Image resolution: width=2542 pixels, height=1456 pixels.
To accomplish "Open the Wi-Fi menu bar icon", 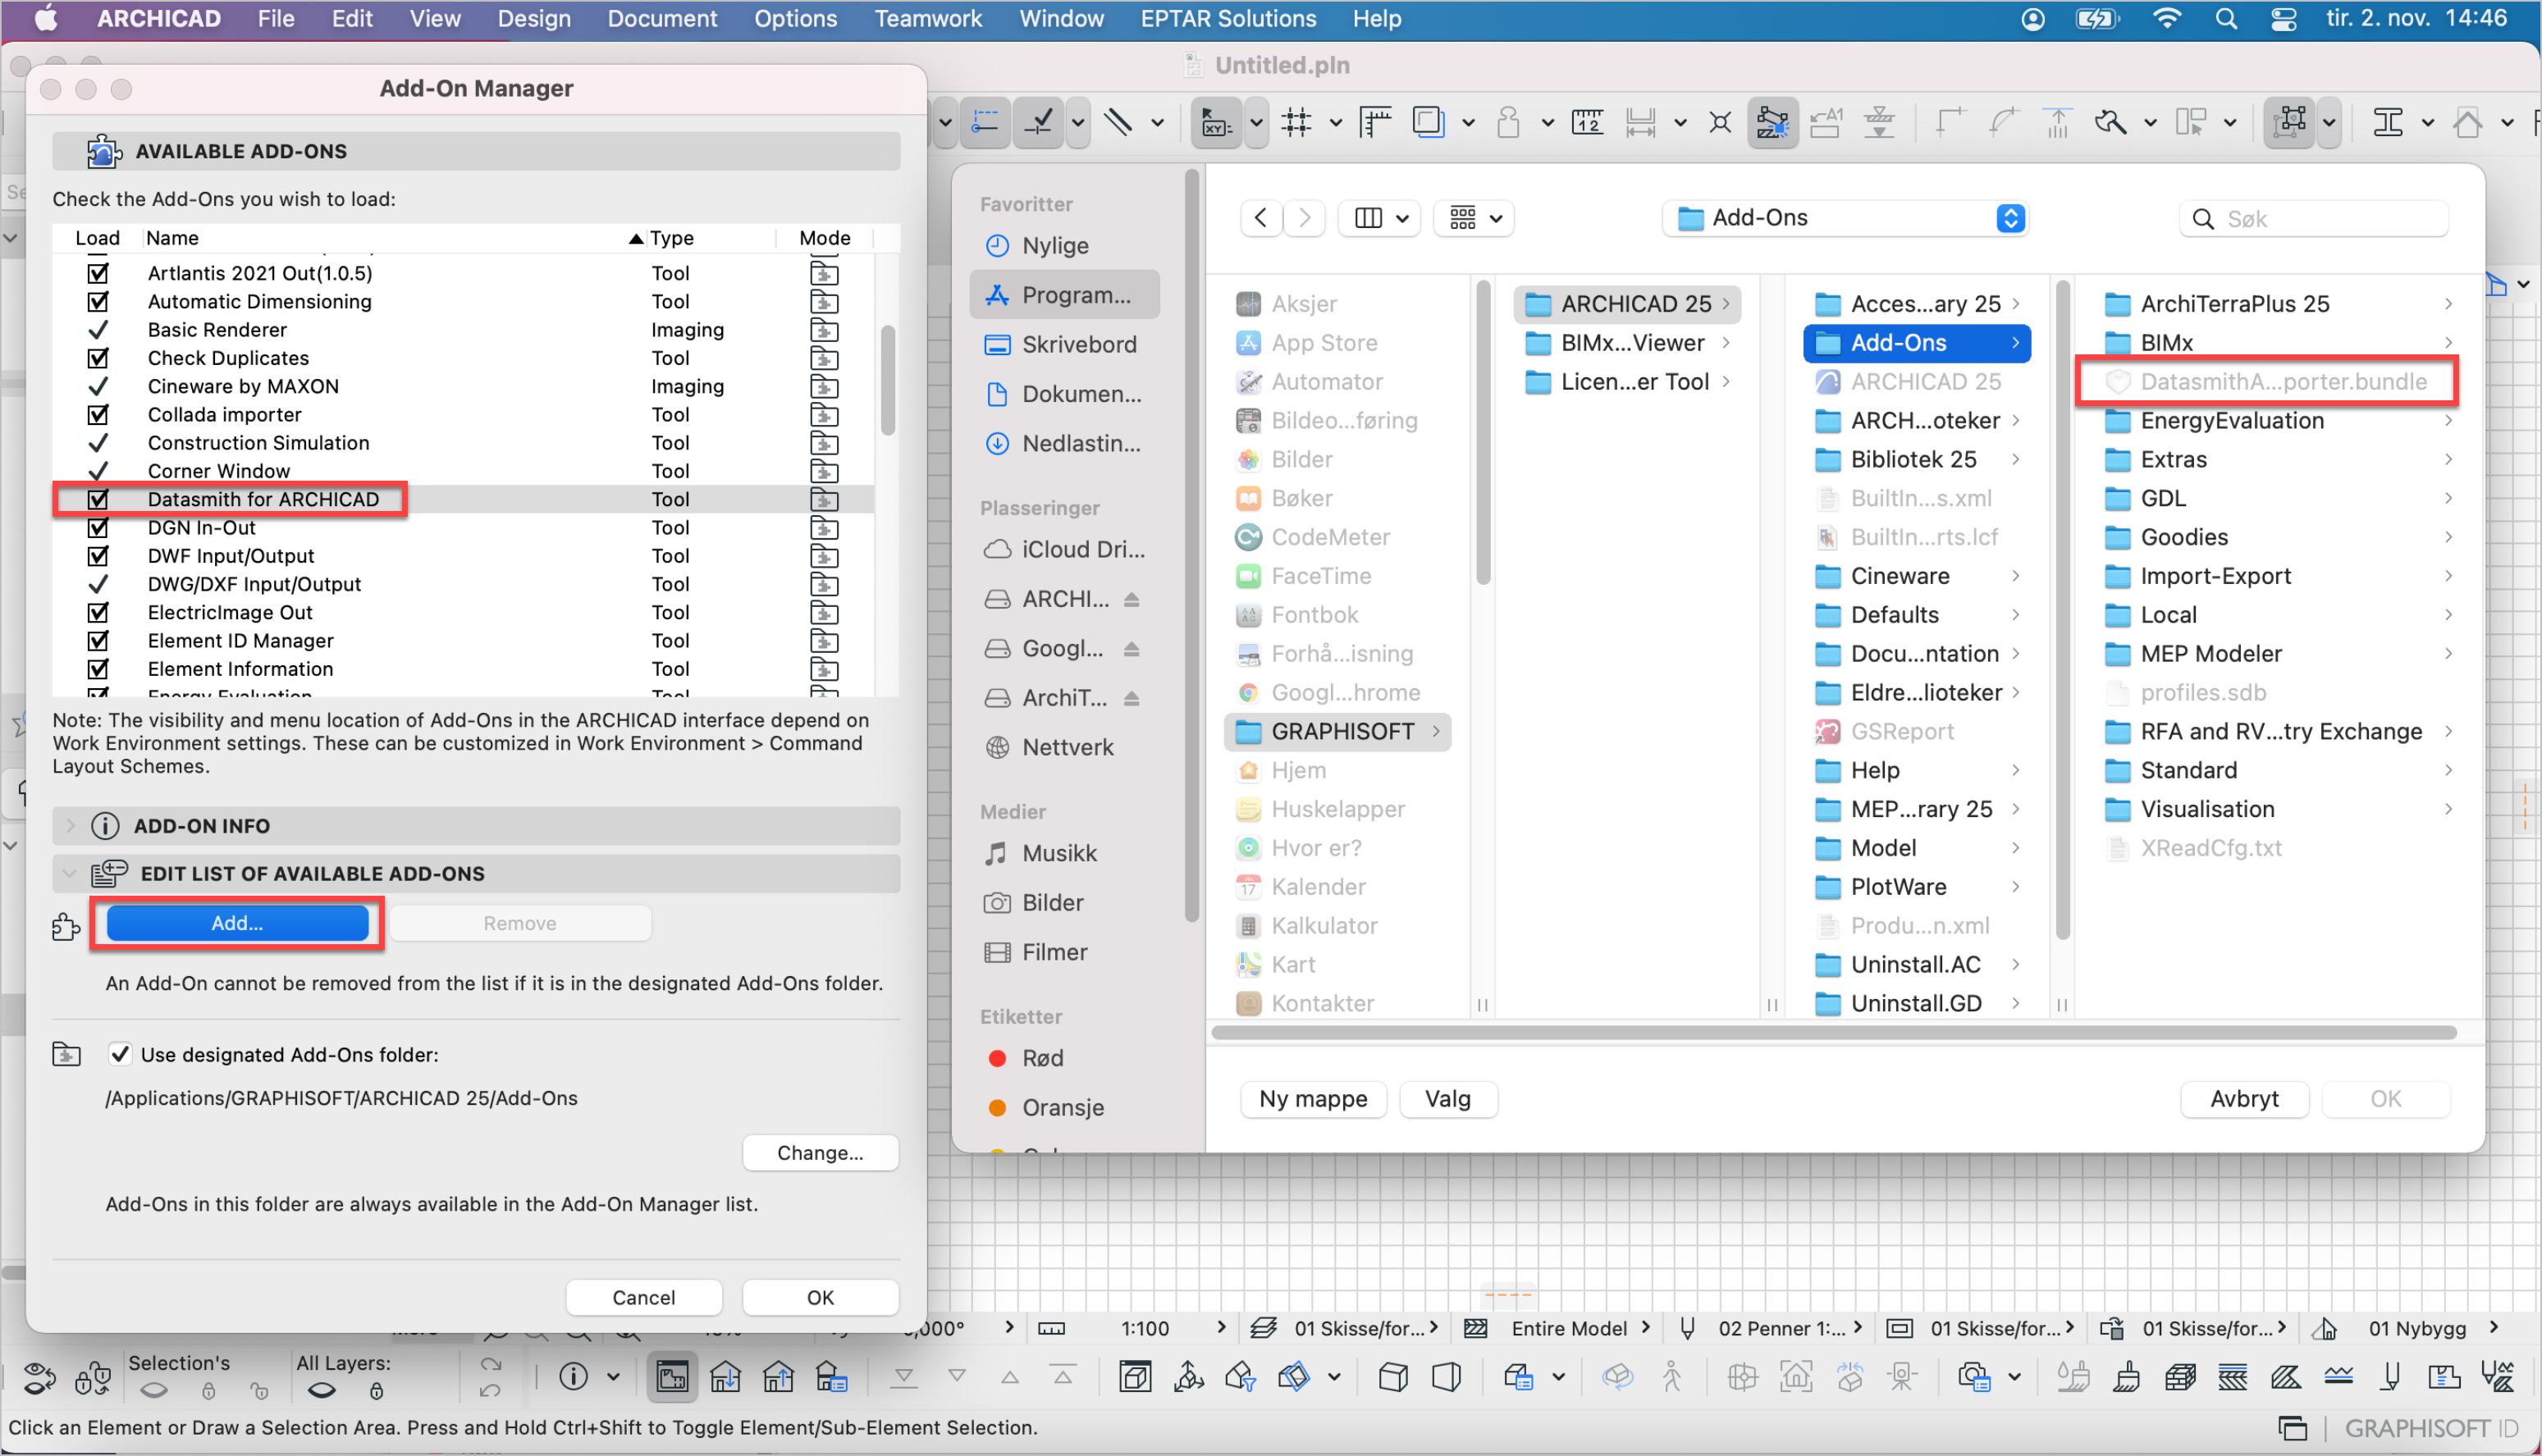I will [2166, 19].
